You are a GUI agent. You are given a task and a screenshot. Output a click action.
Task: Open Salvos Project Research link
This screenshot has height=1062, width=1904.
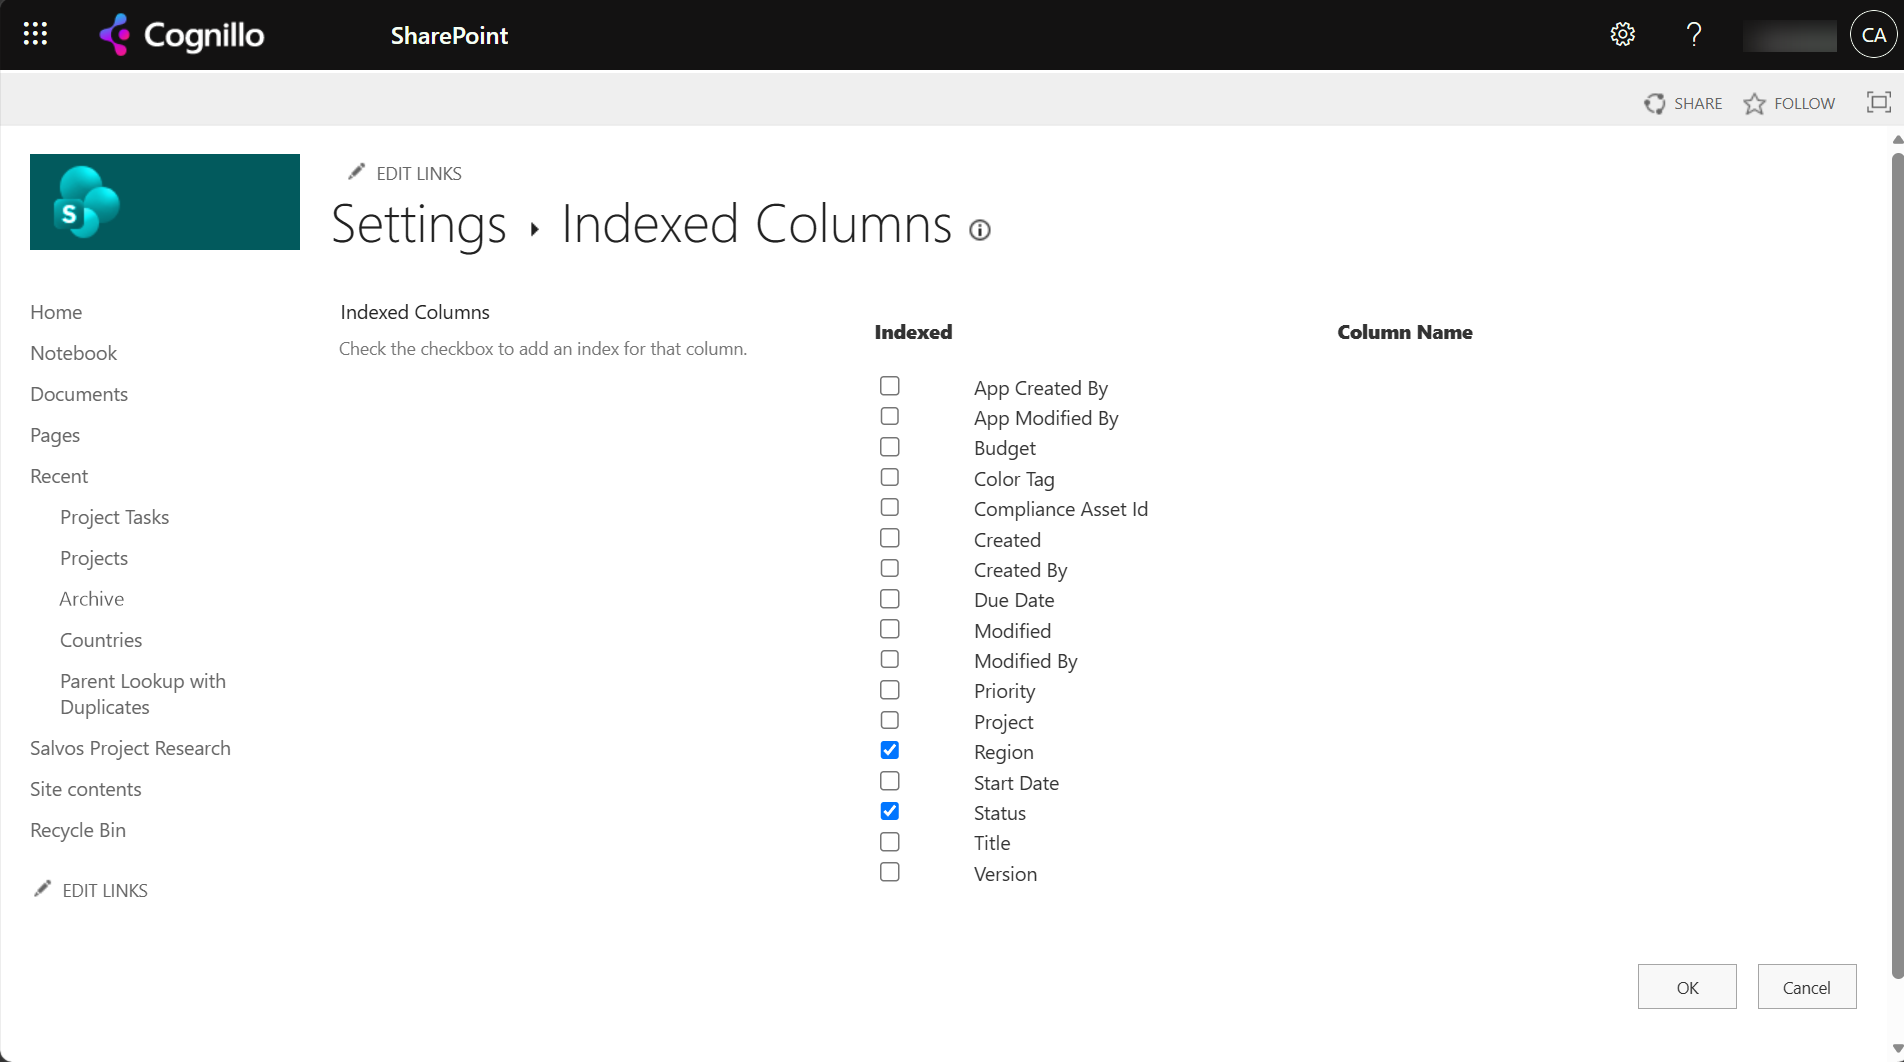(130, 748)
